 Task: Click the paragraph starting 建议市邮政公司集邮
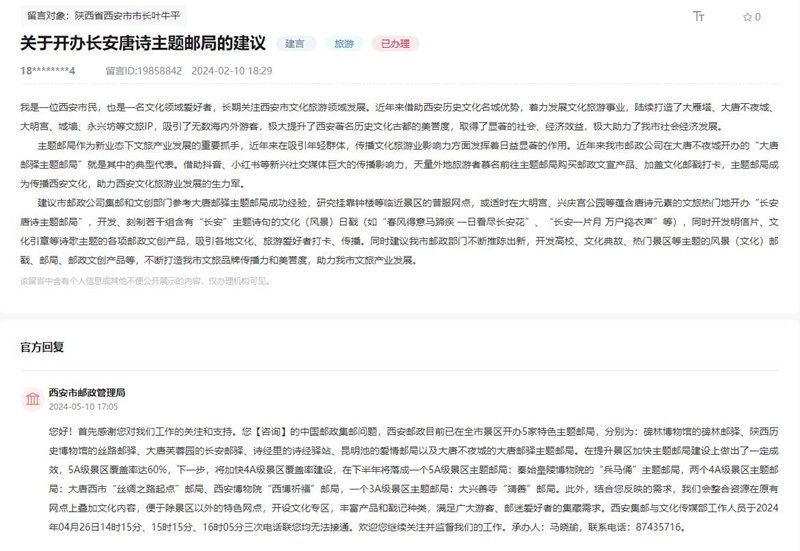399,231
